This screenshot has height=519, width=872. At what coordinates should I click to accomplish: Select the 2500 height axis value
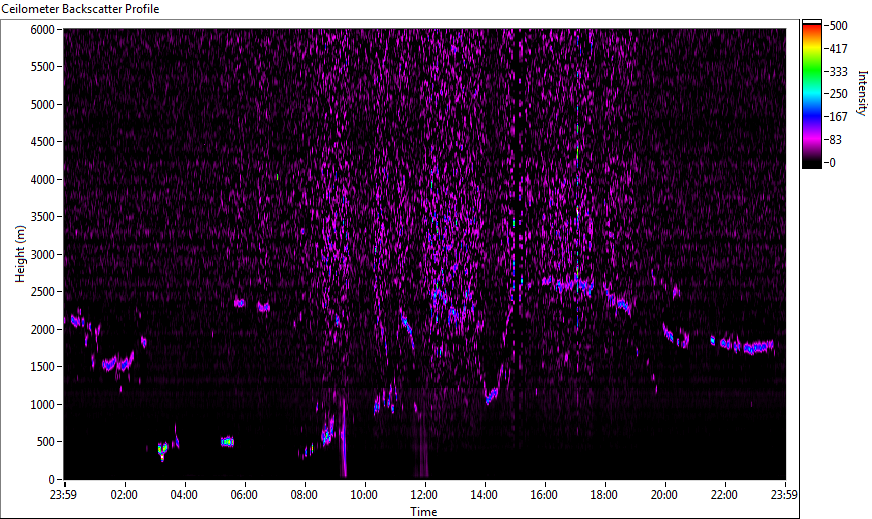pyautogui.click(x=42, y=293)
